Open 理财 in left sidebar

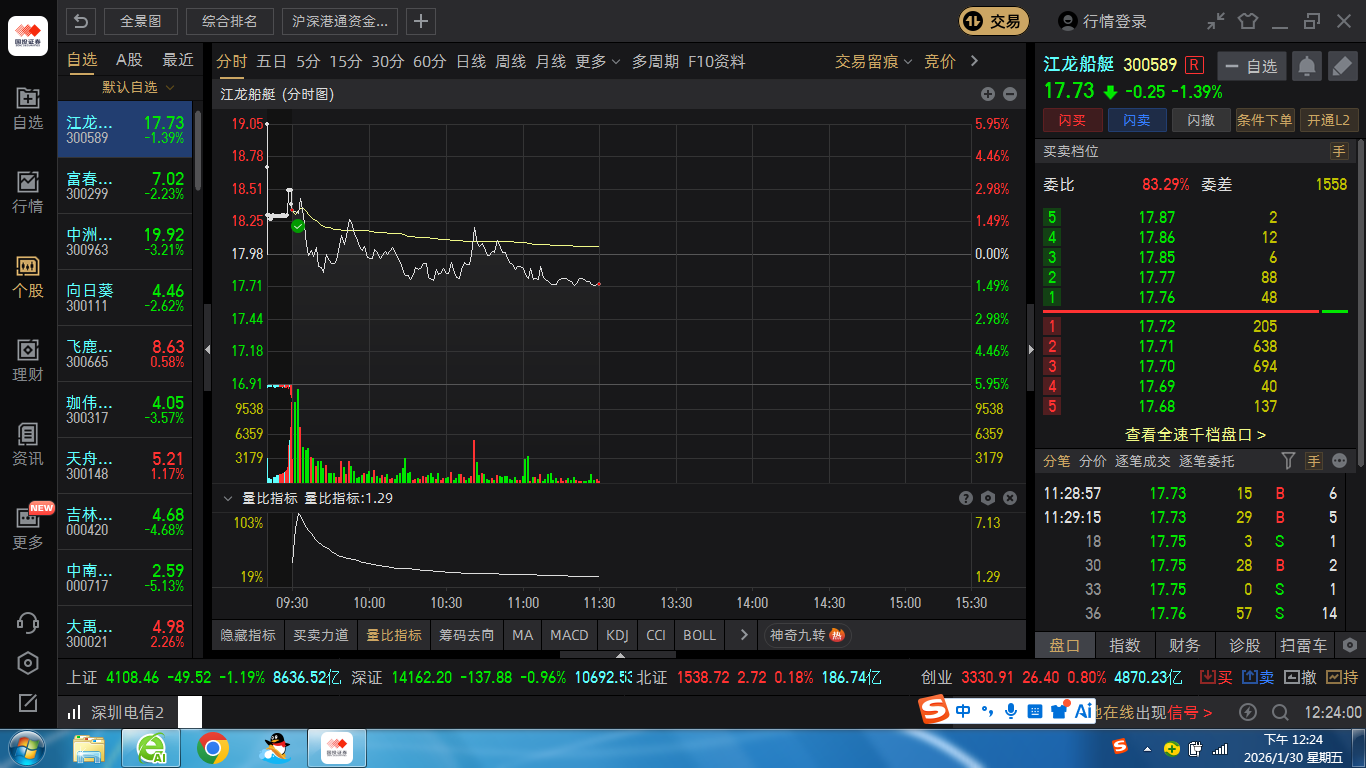(x=28, y=361)
